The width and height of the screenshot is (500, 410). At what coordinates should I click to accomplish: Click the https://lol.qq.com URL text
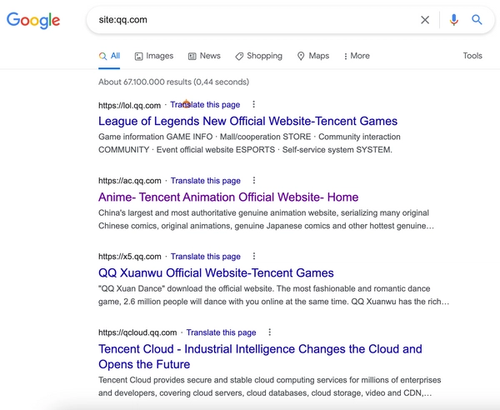pyautogui.click(x=130, y=105)
